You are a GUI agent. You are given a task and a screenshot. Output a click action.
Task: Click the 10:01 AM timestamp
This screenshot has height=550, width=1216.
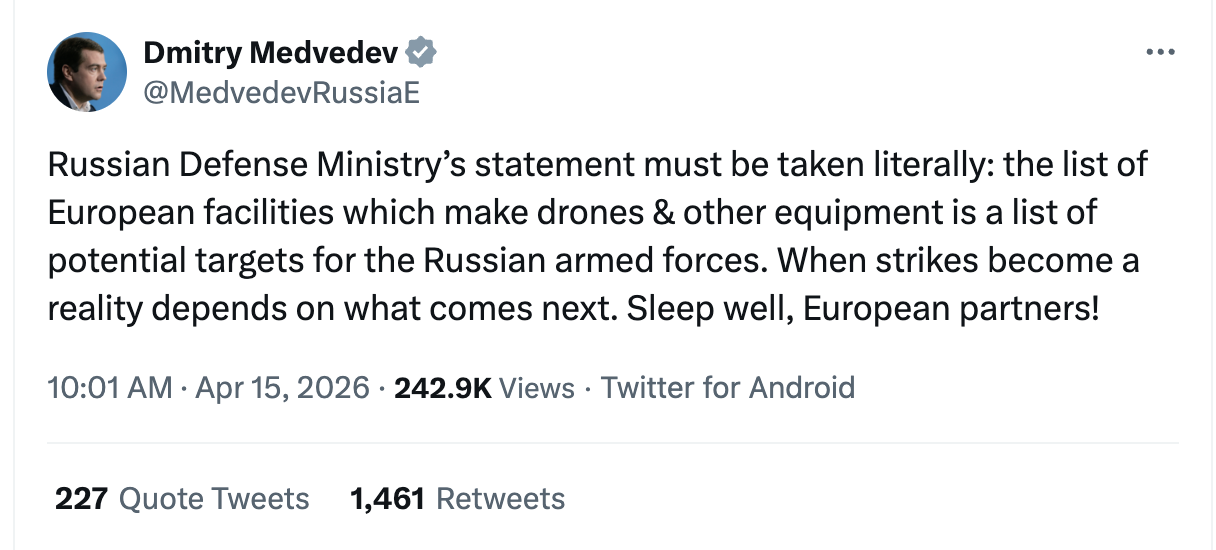click(x=110, y=388)
